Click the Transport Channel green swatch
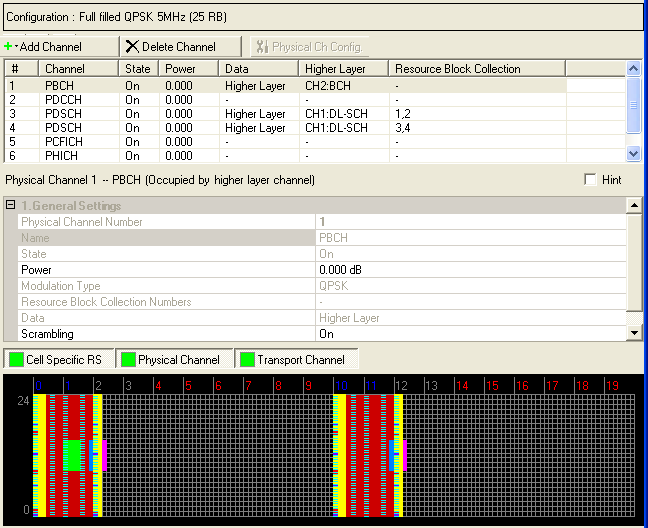Screen dimensions: 648x528 point(245,359)
